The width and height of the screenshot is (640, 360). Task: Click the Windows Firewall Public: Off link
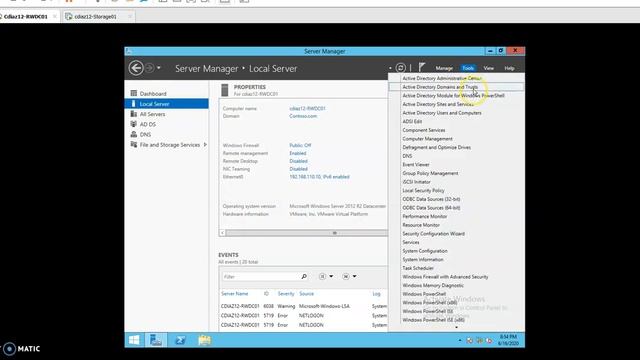coord(300,145)
